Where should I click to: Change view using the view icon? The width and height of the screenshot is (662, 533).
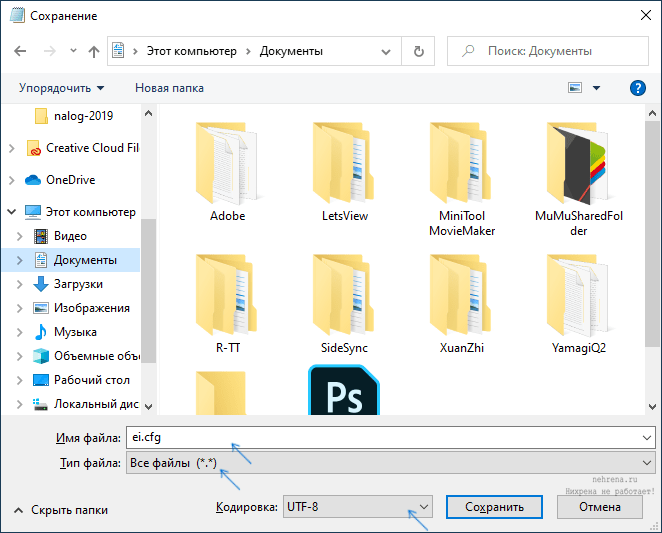pos(575,88)
